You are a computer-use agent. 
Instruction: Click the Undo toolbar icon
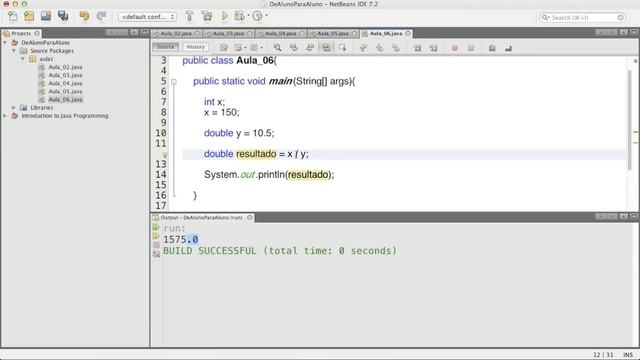(x=84, y=16)
